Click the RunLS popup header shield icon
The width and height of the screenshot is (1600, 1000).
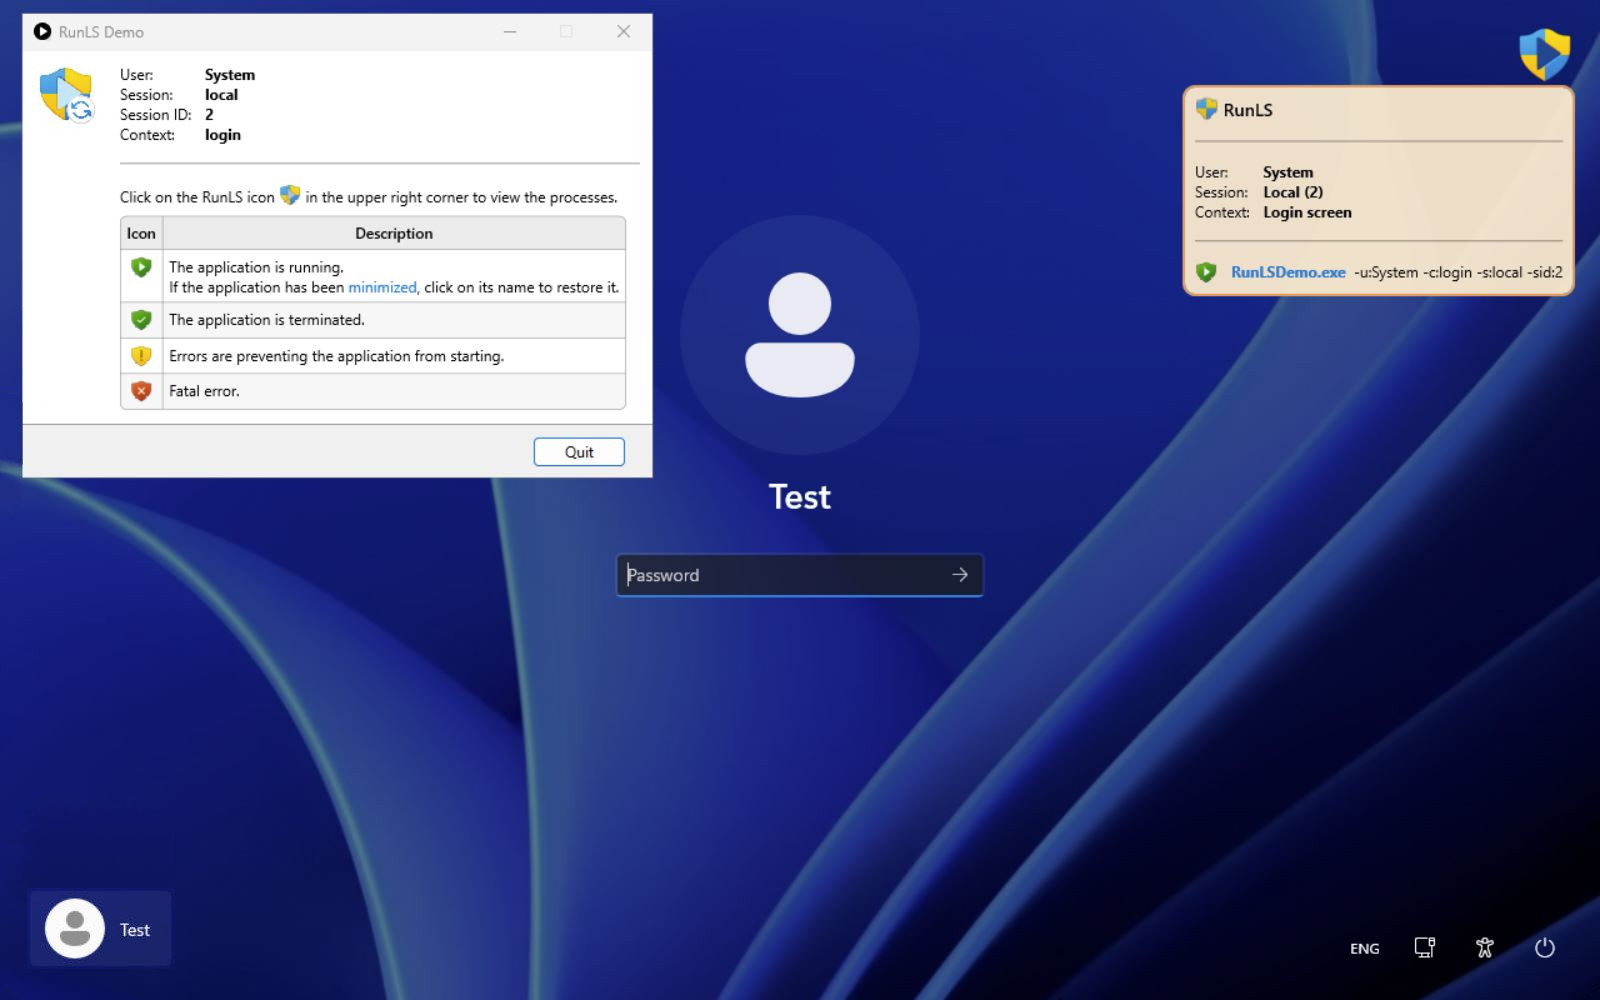pyautogui.click(x=1206, y=109)
